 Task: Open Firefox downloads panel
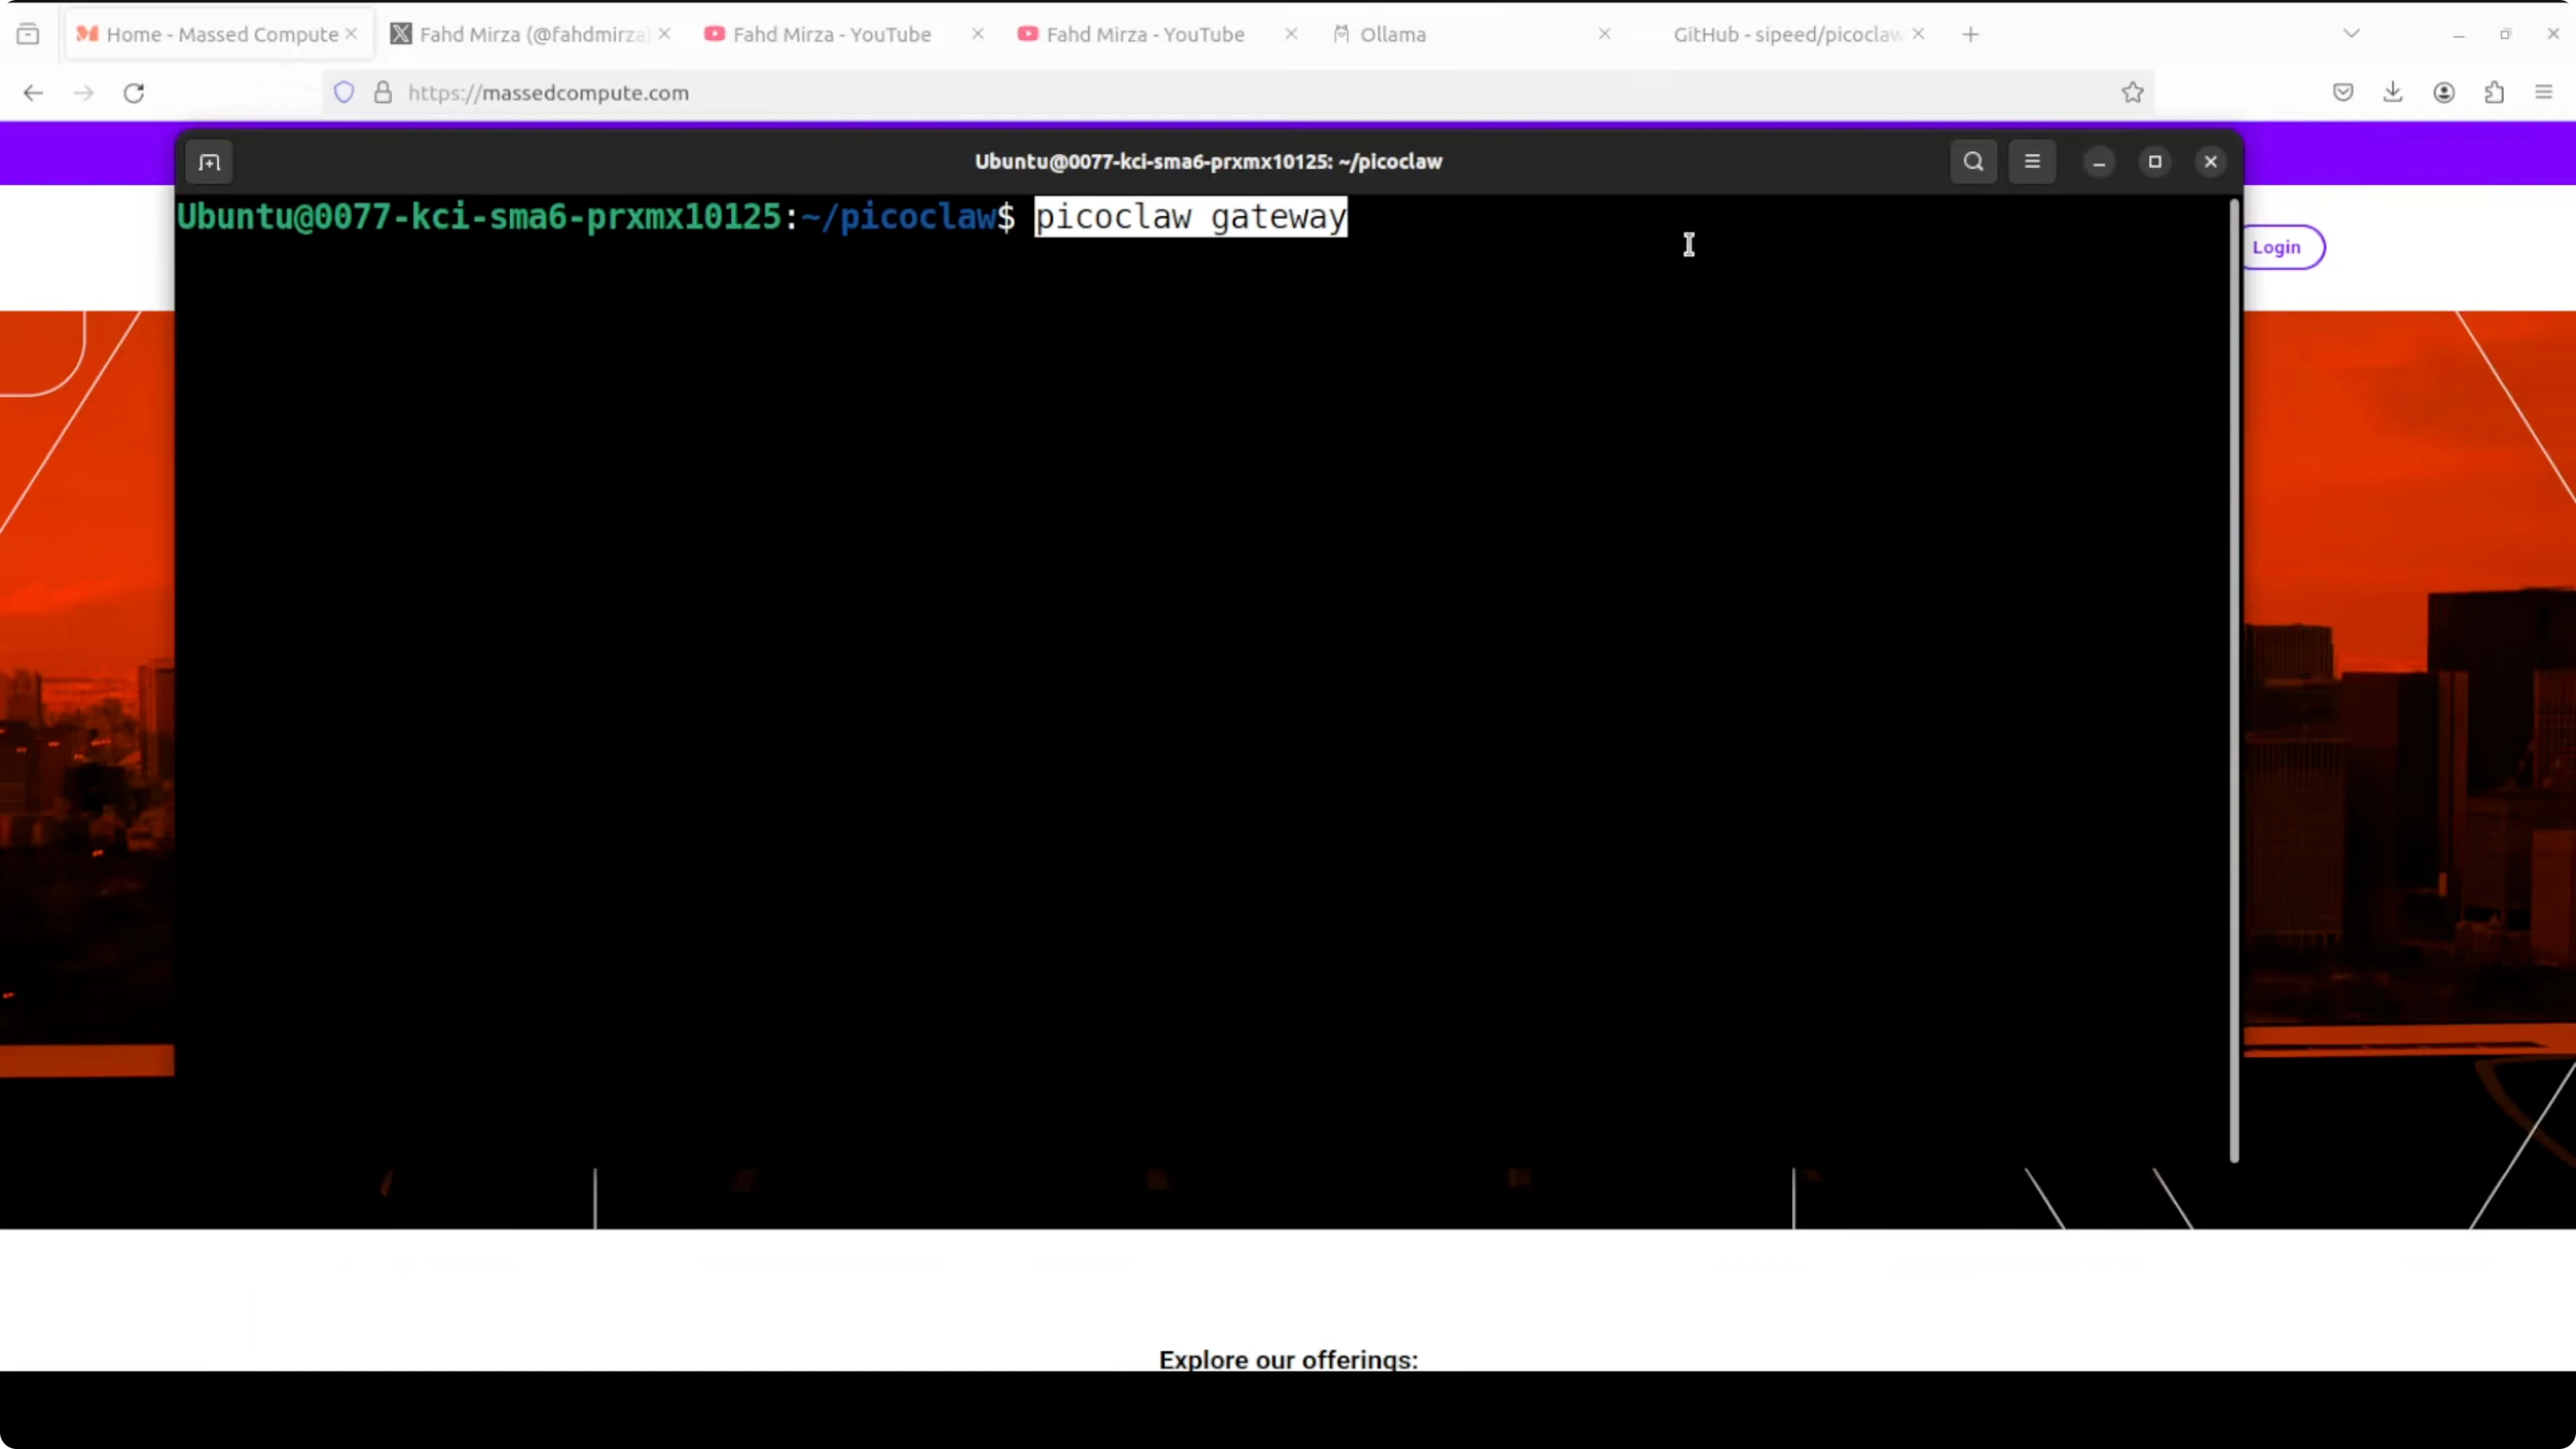click(2393, 93)
